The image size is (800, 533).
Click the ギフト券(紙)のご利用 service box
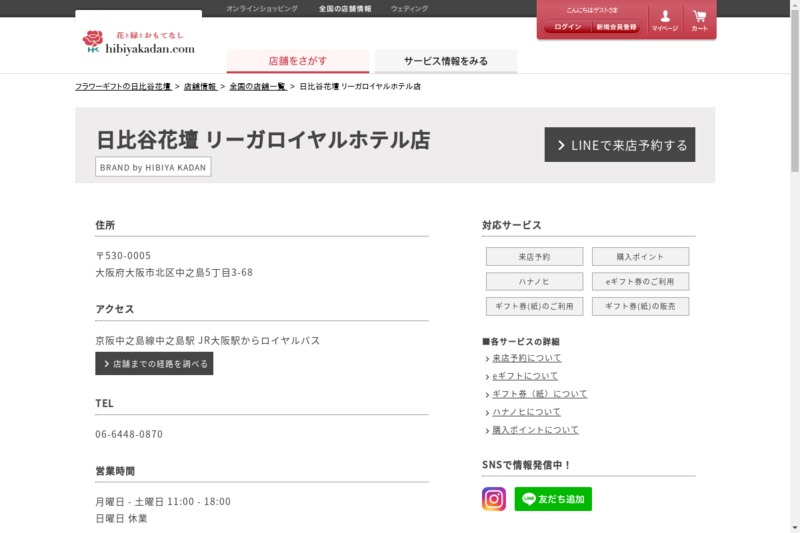(x=534, y=307)
